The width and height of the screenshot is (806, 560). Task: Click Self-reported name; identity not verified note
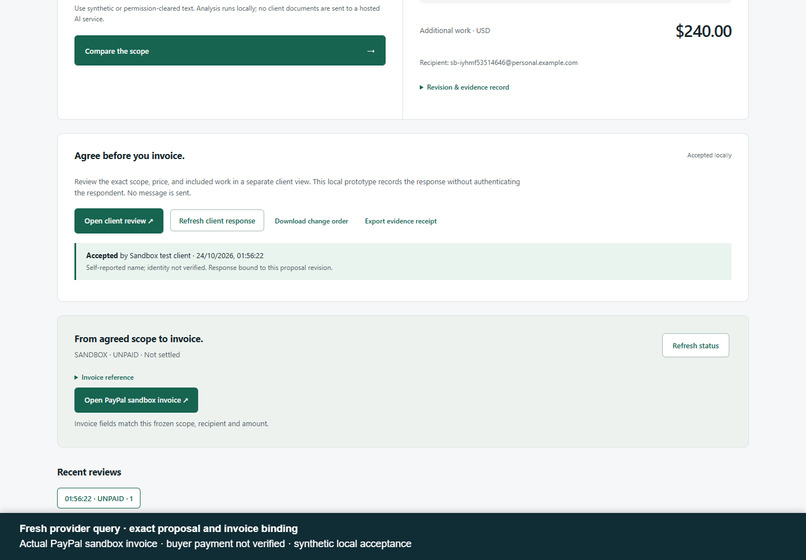click(x=209, y=268)
